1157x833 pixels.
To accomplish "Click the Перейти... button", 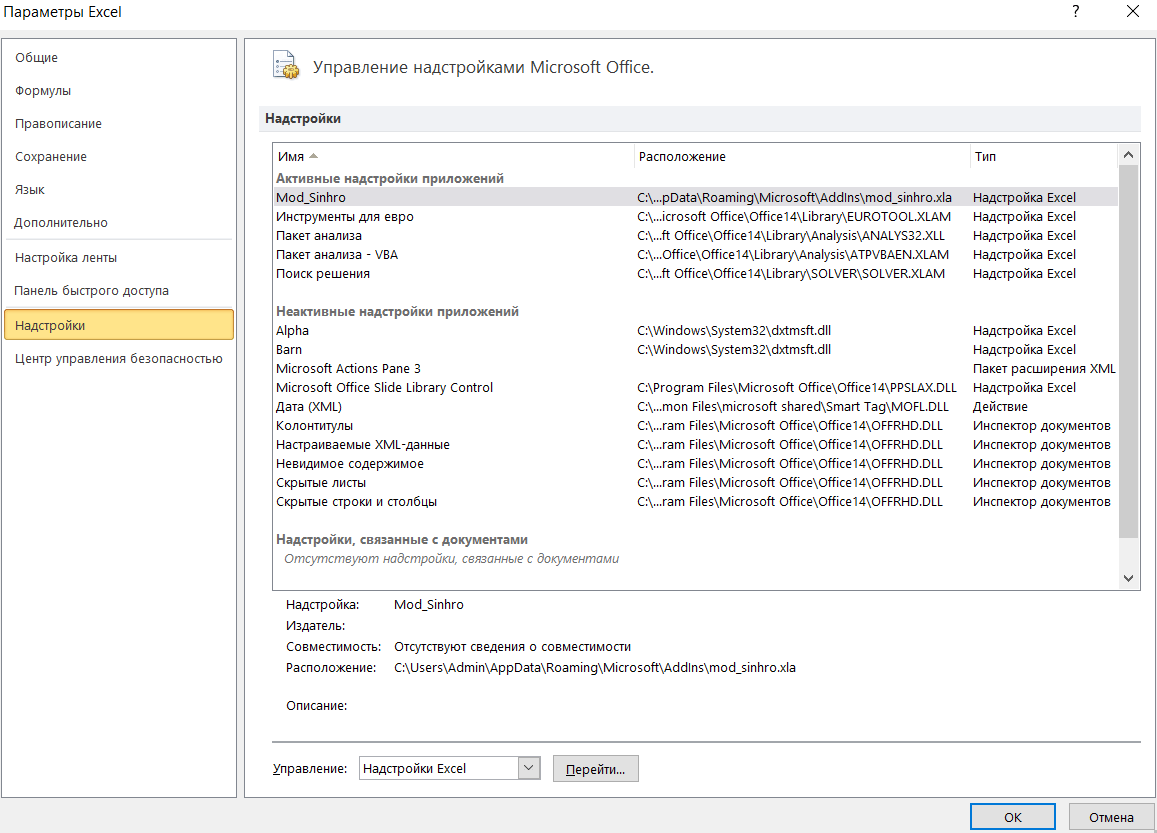I will pyautogui.click(x=595, y=769).
